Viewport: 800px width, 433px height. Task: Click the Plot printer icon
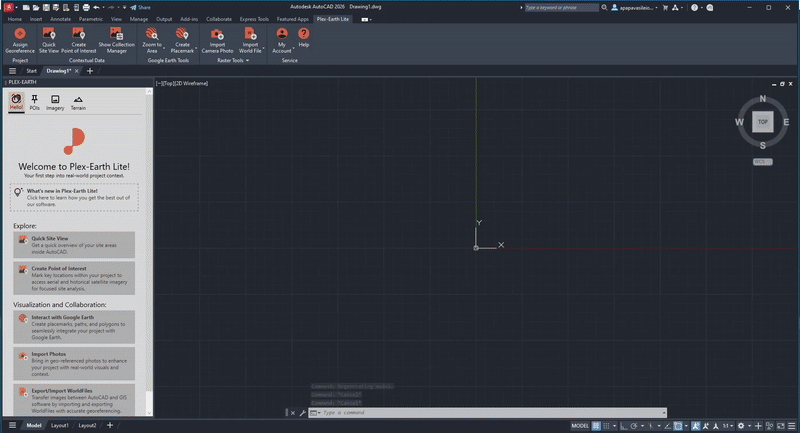click(86, 8)
